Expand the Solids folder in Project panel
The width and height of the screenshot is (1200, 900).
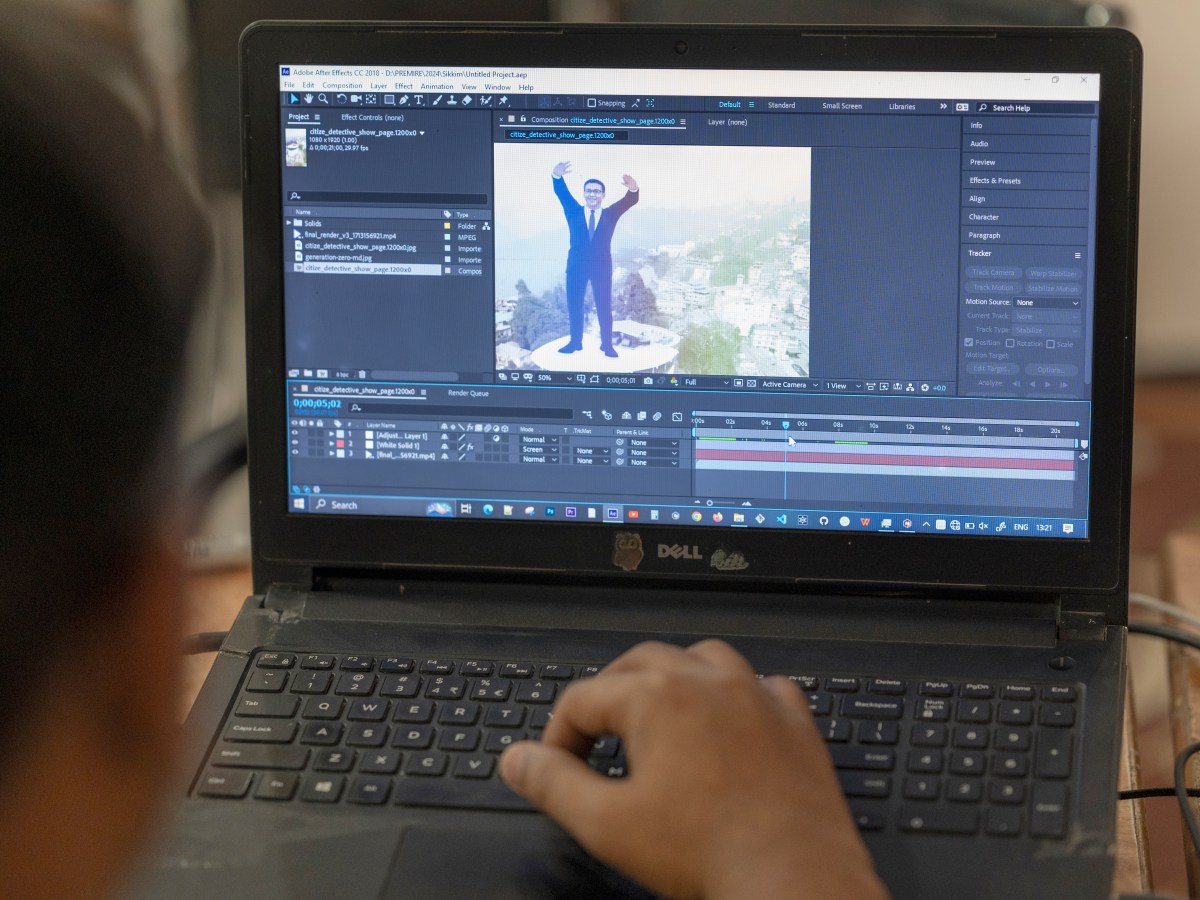click(289, 224)
